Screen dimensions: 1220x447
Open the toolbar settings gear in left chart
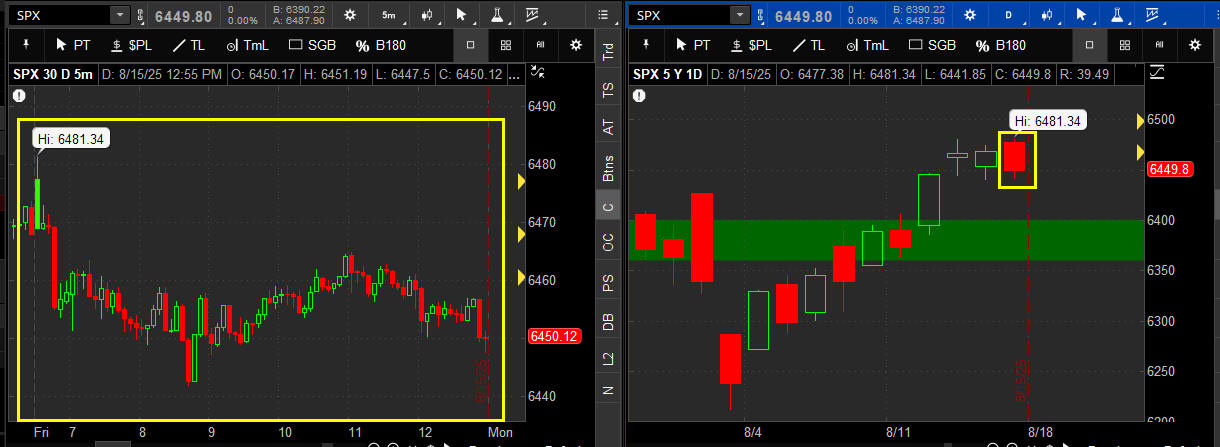click(x=576, y=45)
